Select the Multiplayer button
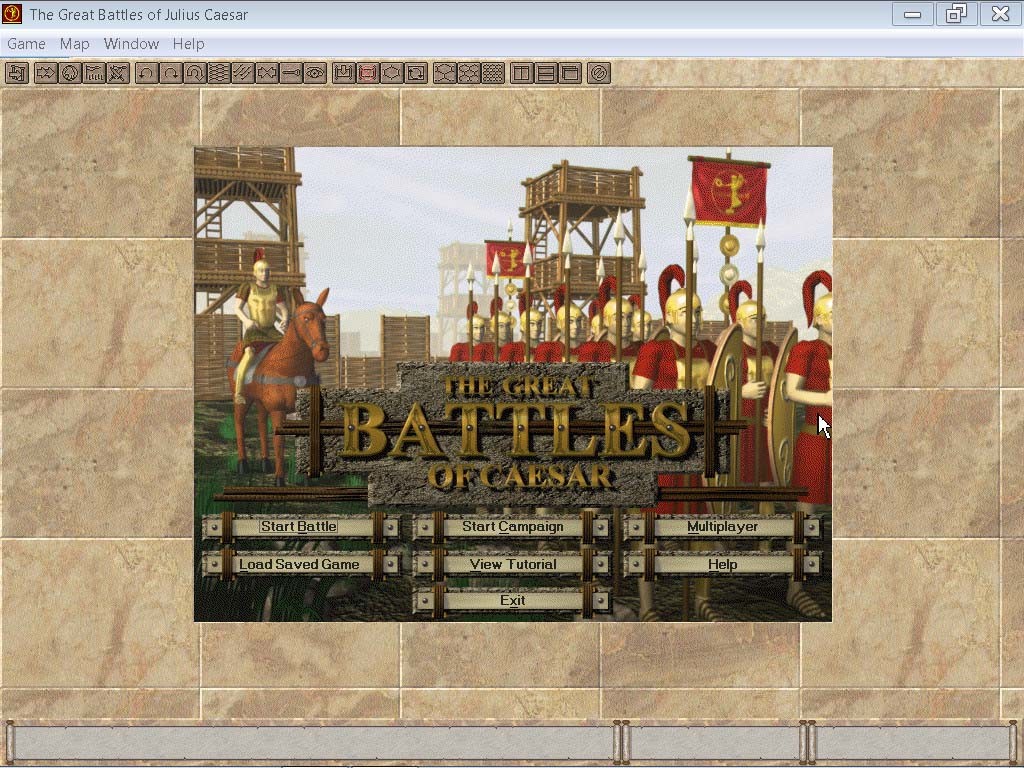This screenshot has height=768, width=1024. (722, 526)
